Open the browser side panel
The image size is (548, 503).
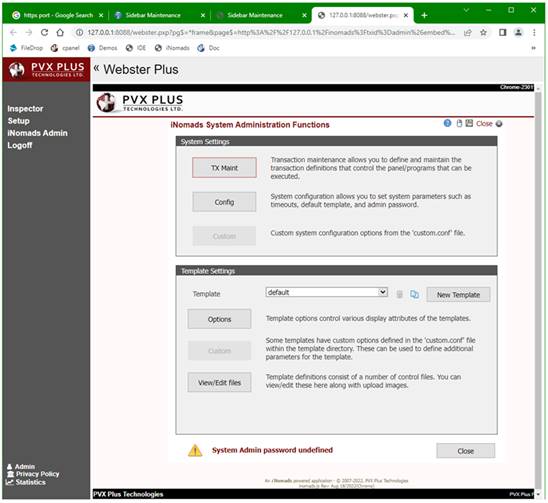503,33
